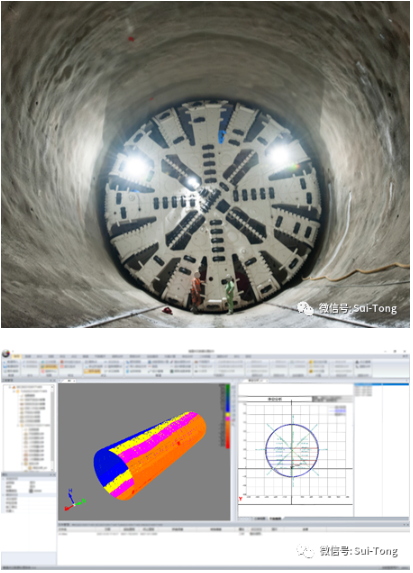
Task: Select the first highlighted ribbon tab
Action: pyautogui.click(x=16, y=356)
